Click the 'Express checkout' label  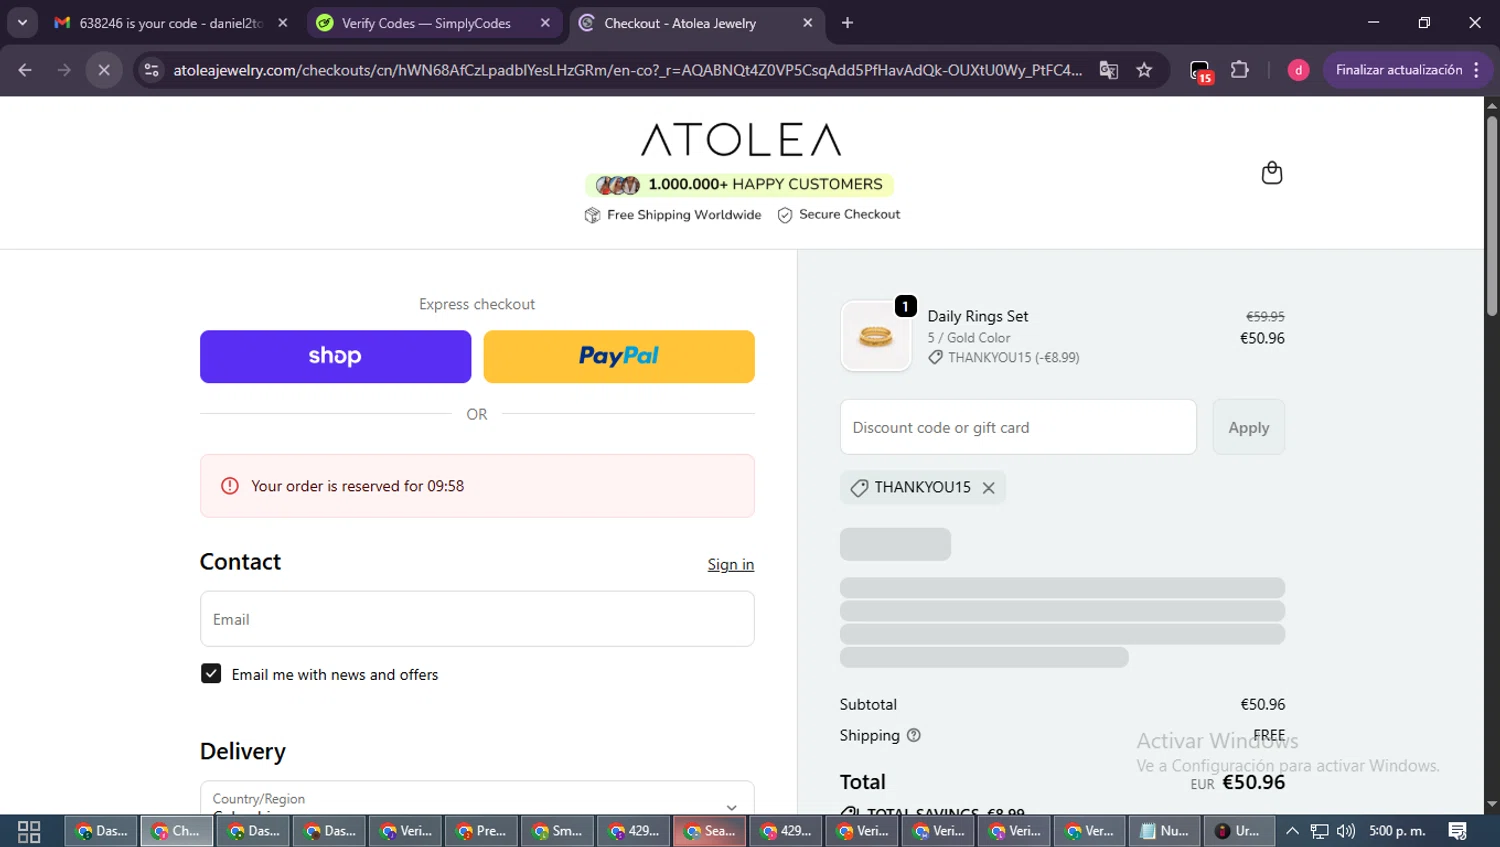click(477, 304)
